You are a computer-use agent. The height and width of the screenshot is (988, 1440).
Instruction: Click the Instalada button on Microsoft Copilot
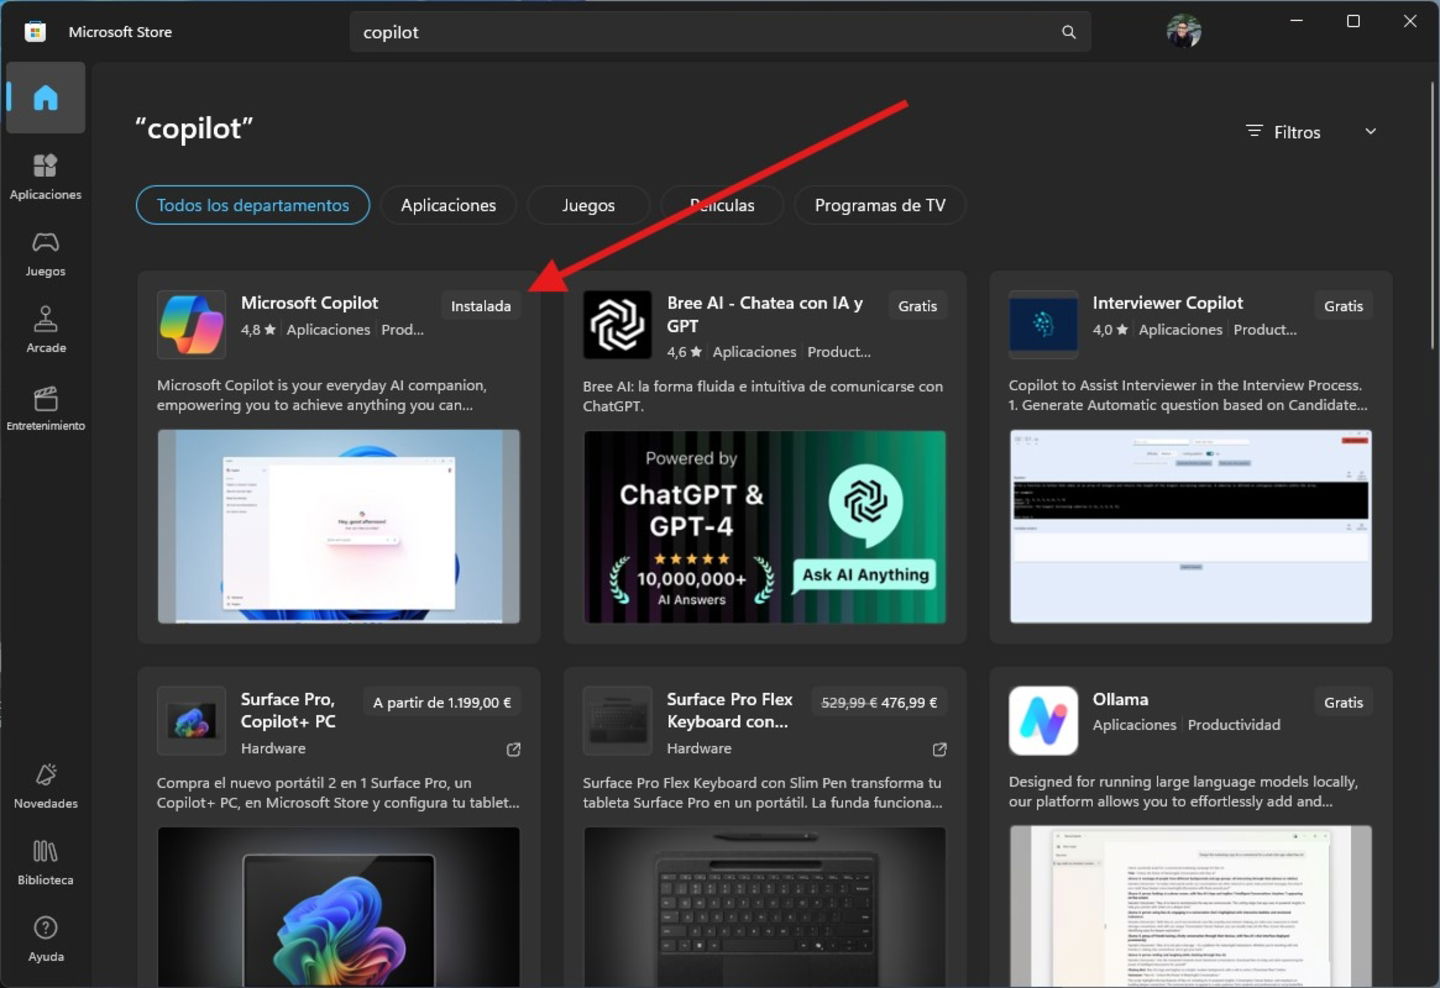pos(481,306)
